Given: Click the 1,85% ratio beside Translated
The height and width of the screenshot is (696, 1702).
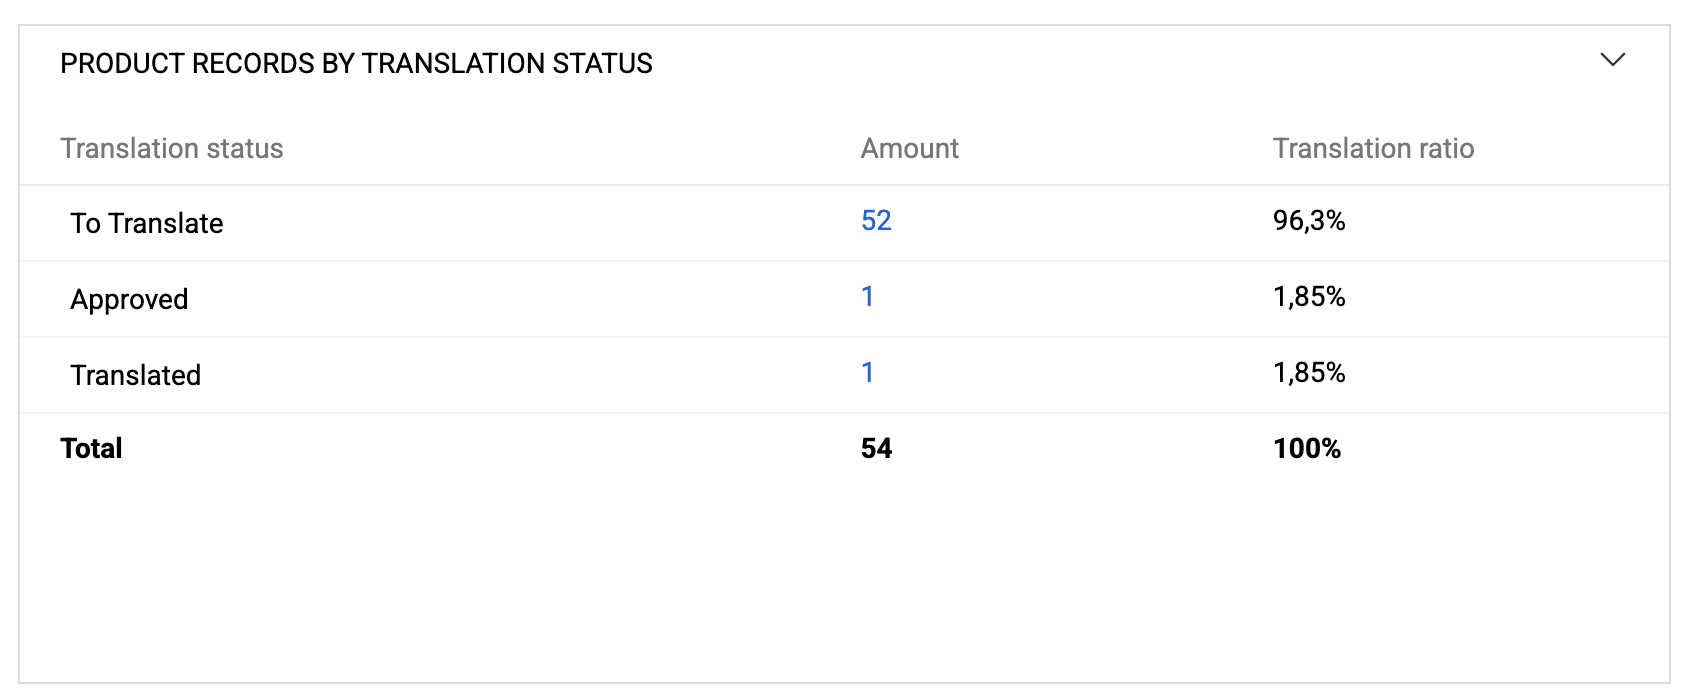Looking at the screenshot, I should 1310,373.
